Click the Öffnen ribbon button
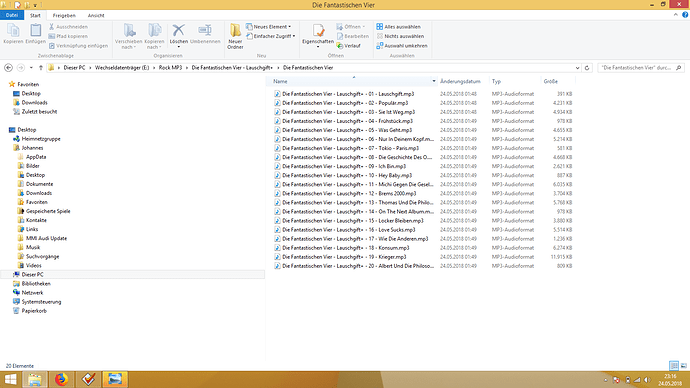 [x=350, y=27]
